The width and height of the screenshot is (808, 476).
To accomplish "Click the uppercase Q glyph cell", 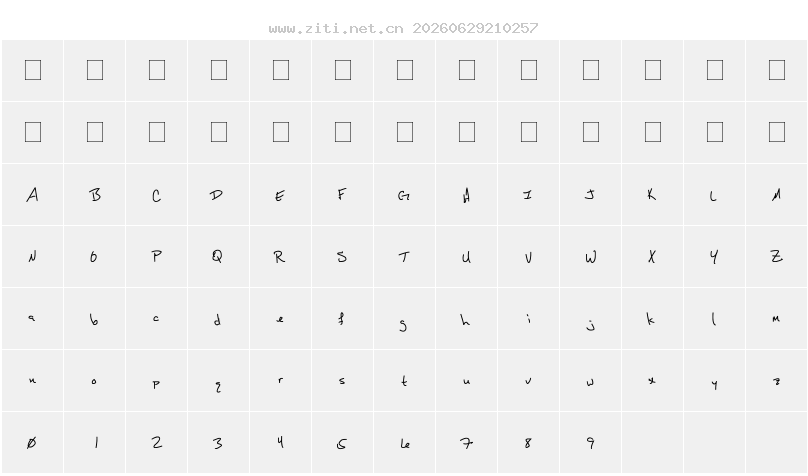I will pos(218,257).
